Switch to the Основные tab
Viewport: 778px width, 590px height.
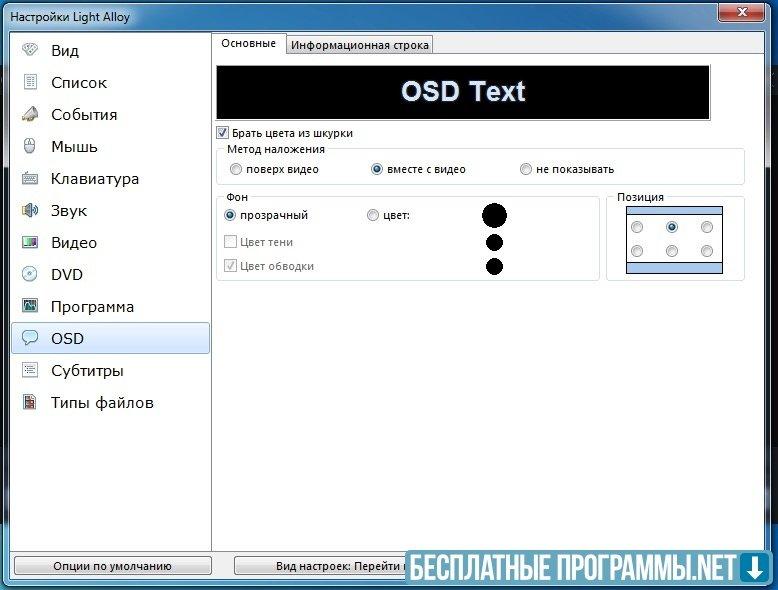tap(248, 44)
